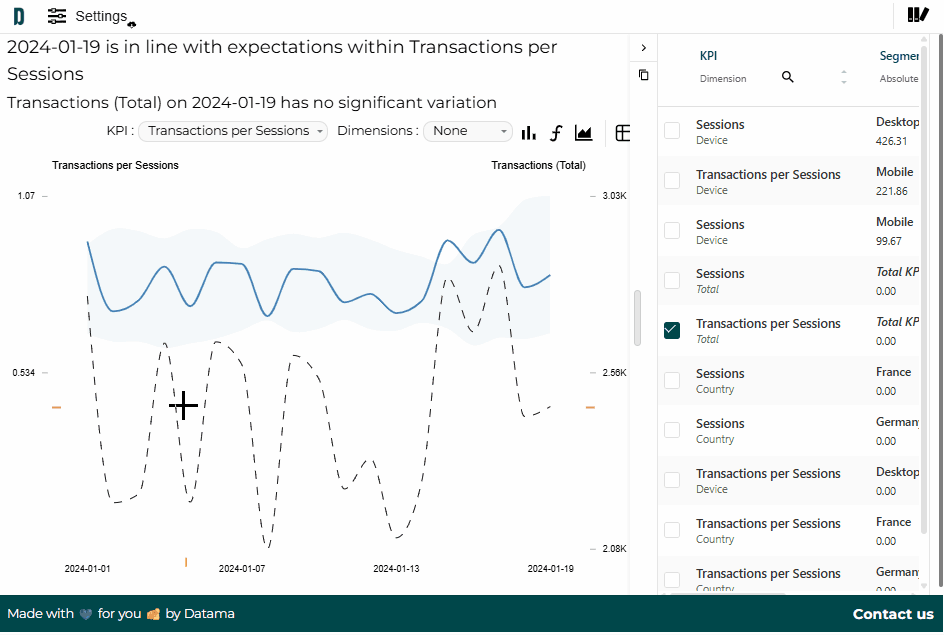Viewport: 944px width, 635px height.
Task: Open the Dimensions dropdown set to None
Action: click(x=468, y=131)
